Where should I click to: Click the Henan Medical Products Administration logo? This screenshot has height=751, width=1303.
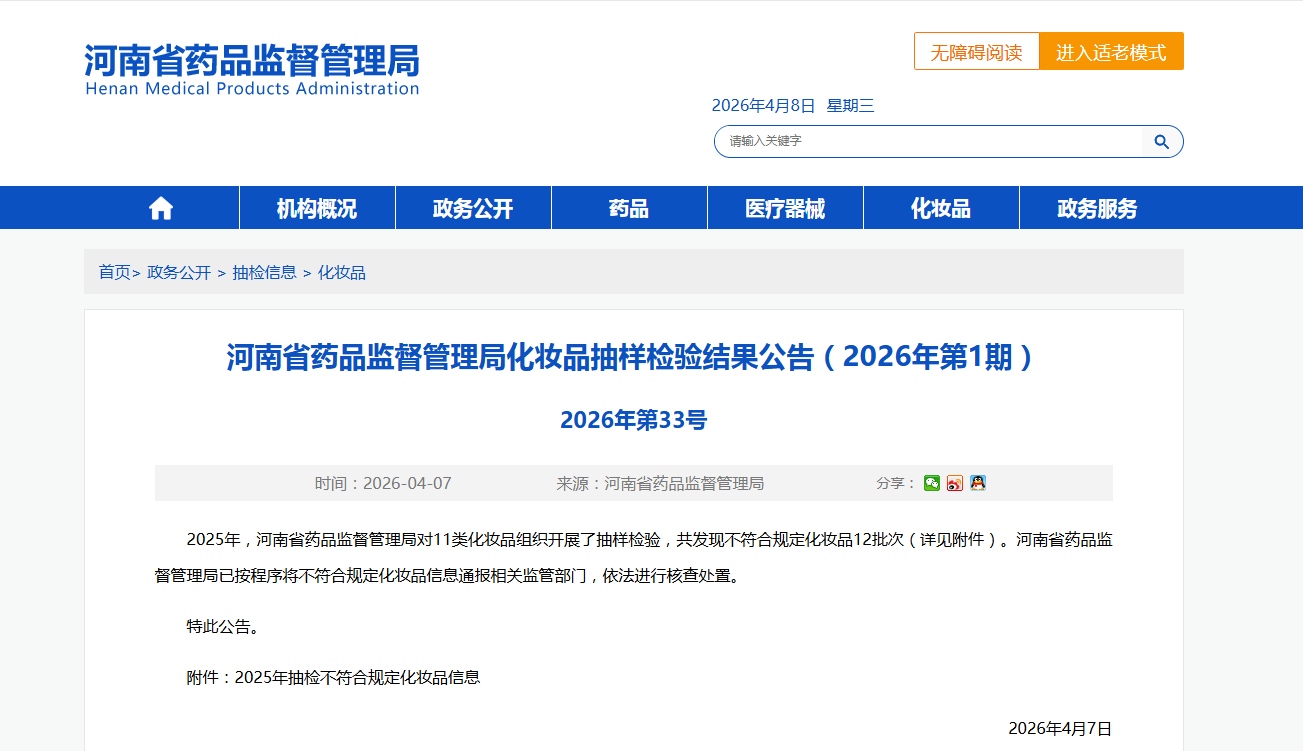[x=252, y=70]
